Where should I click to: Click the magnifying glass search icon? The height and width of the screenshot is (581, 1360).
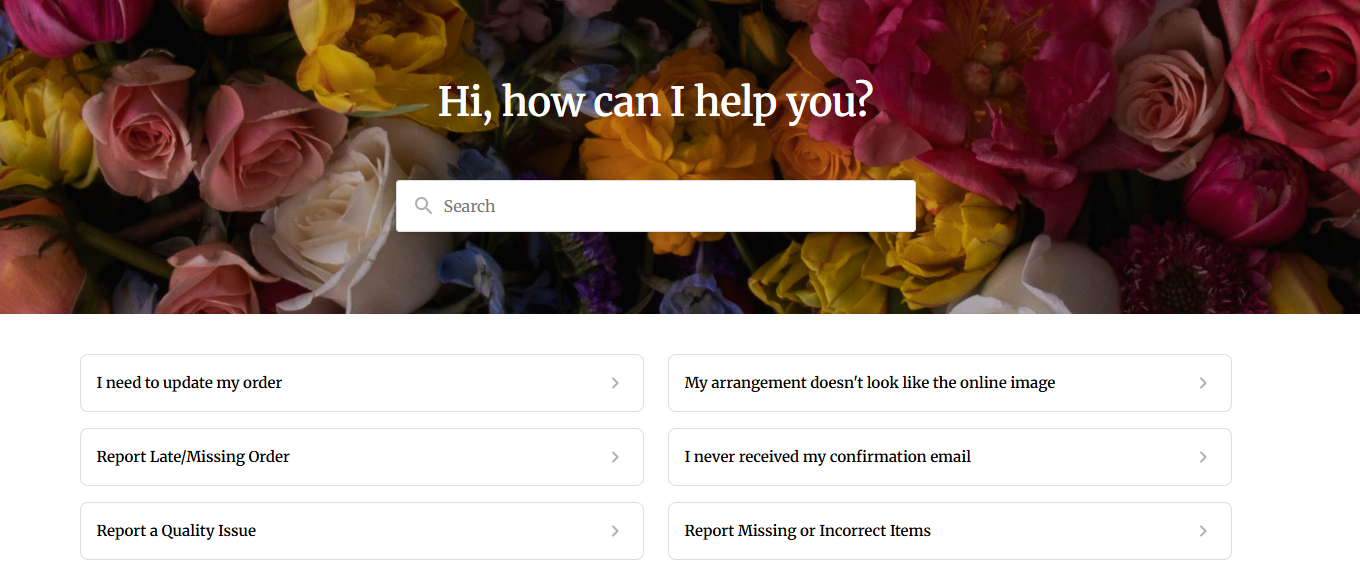point(423,206)
